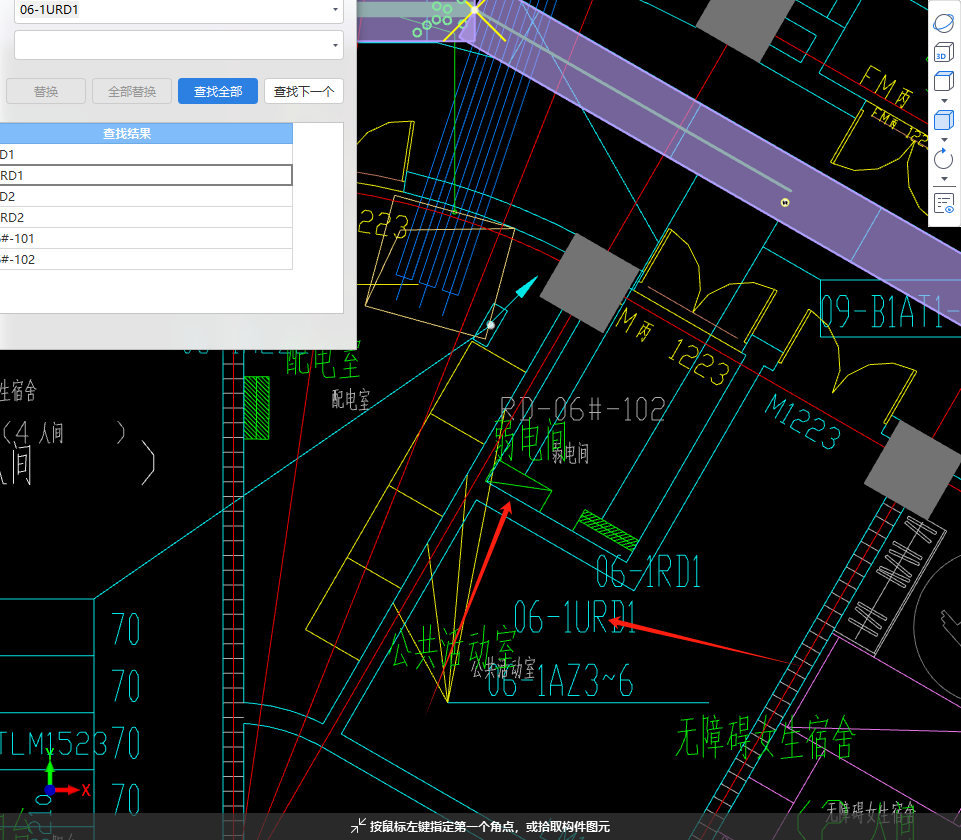
Task: Open the display settings list icon with the eye
Action: (944, 203)
